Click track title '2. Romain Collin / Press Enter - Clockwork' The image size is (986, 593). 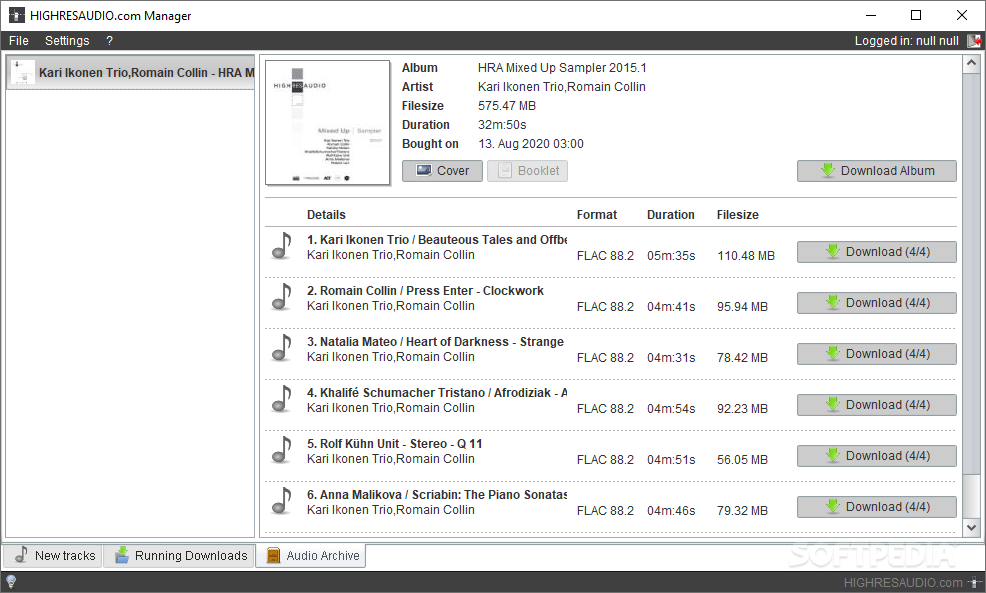tap(425, 291)
